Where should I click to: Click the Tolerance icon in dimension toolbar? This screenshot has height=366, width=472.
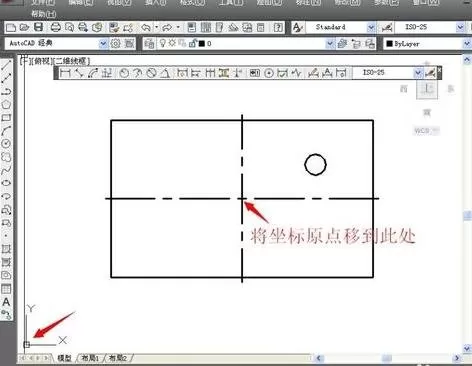tap(255, 73)
